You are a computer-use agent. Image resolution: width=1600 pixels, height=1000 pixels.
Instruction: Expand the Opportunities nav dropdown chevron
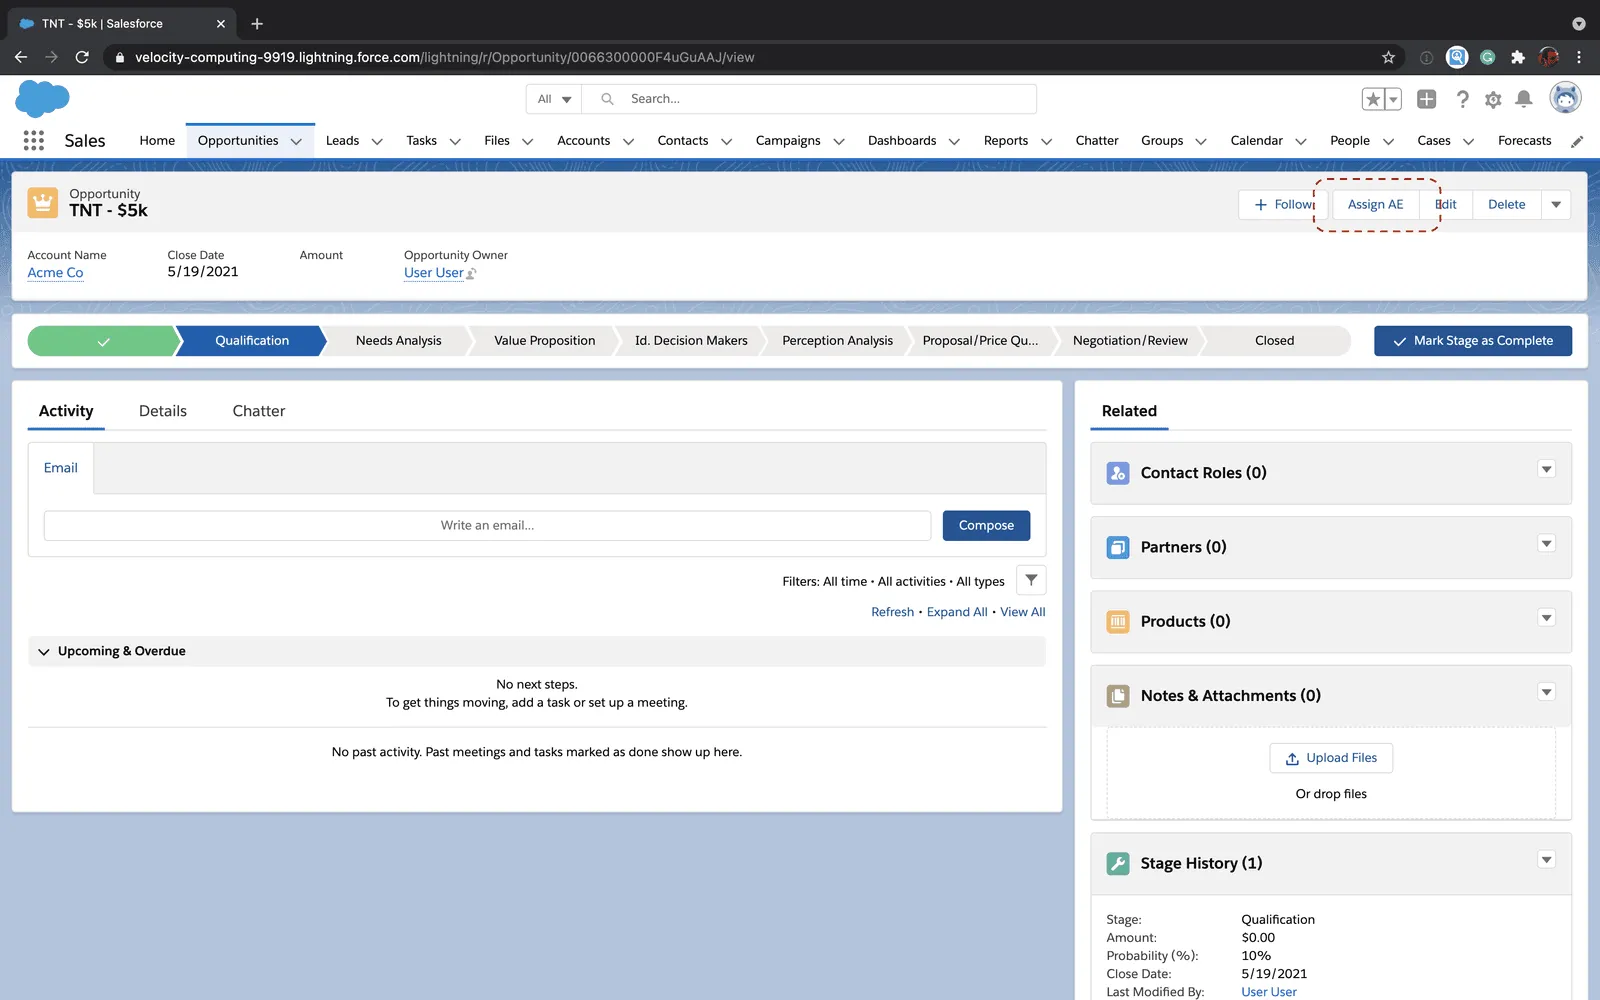(296, 142)
